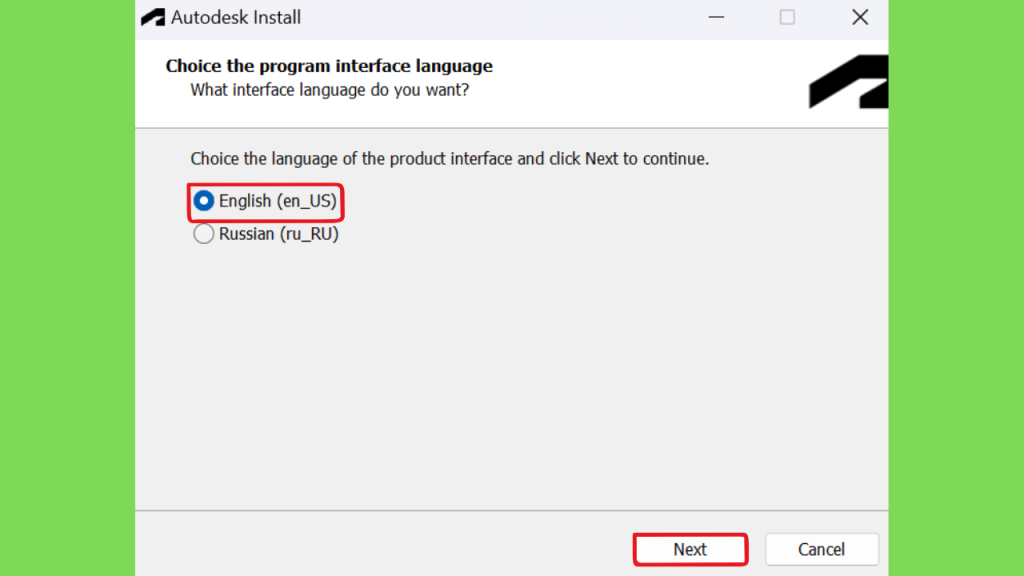Click the "Autodesk Install" window title text
The image size is (1024, 576).
236,18
